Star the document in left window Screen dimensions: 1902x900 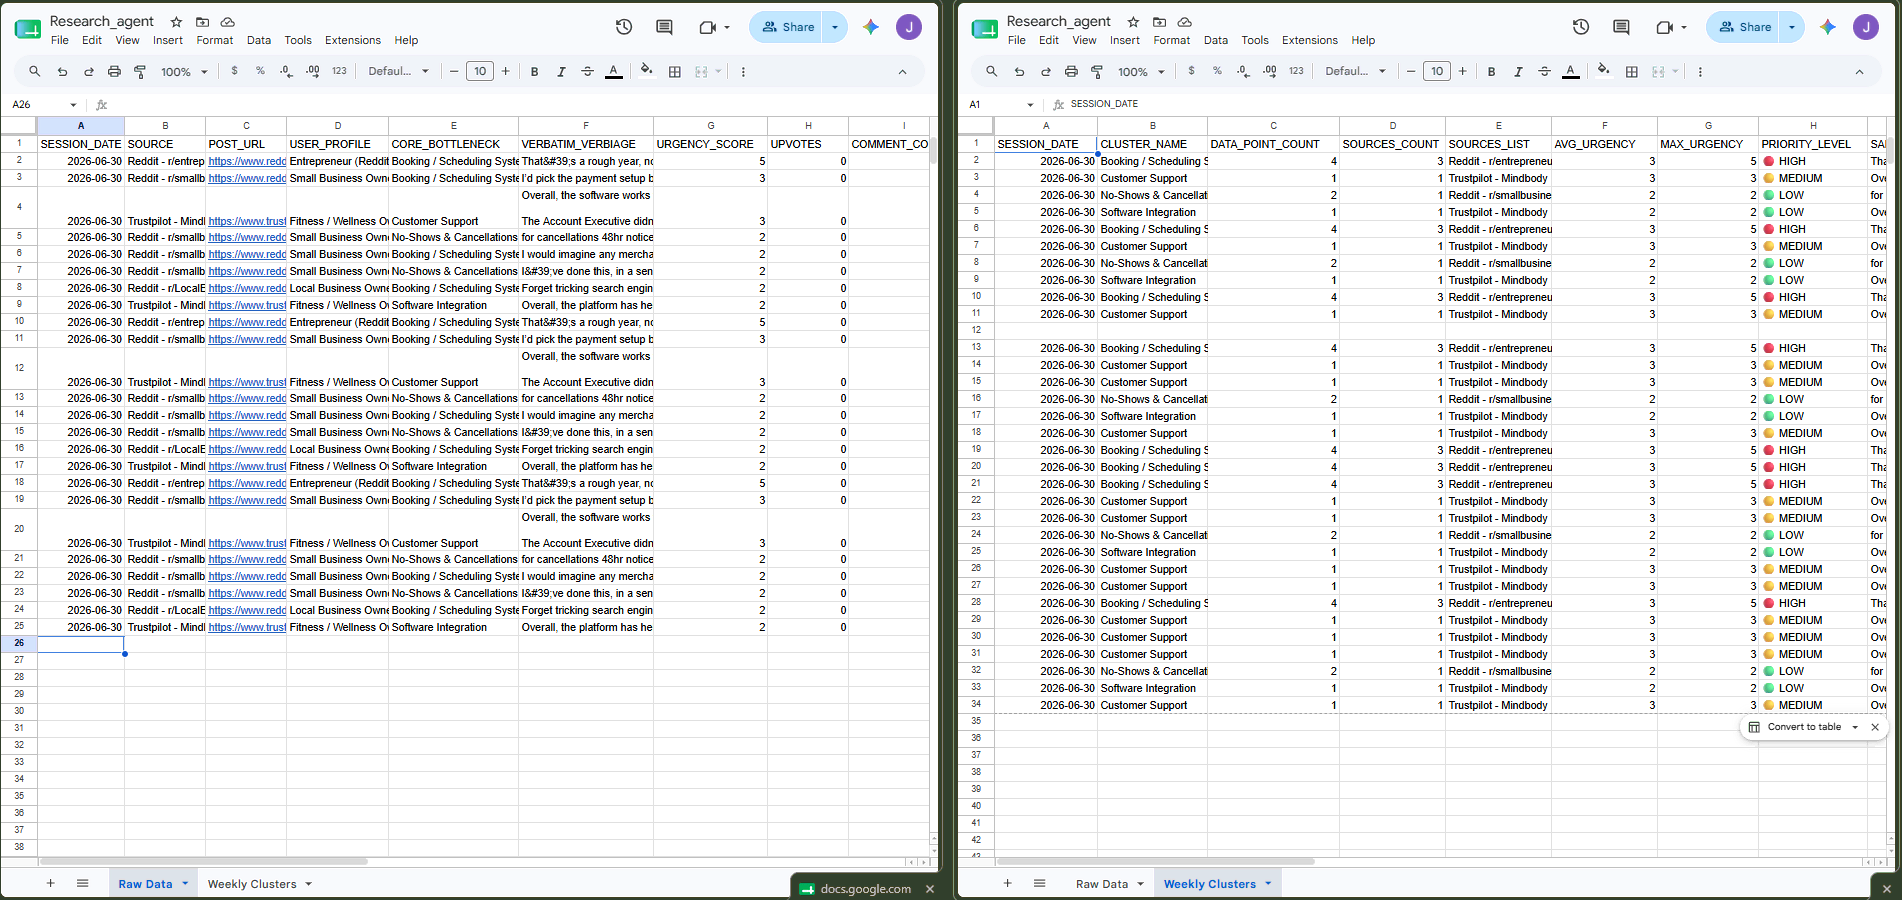click(x=176, y=22)
